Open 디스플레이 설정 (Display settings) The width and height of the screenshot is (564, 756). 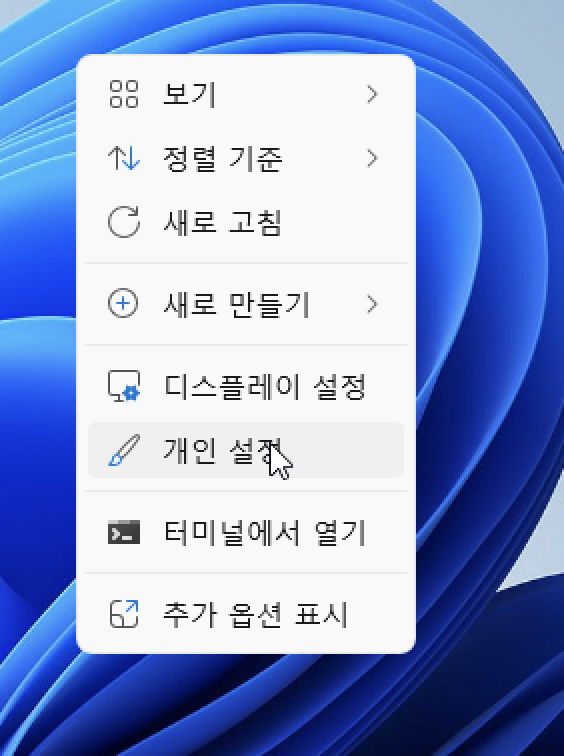(x=246, y=386)
